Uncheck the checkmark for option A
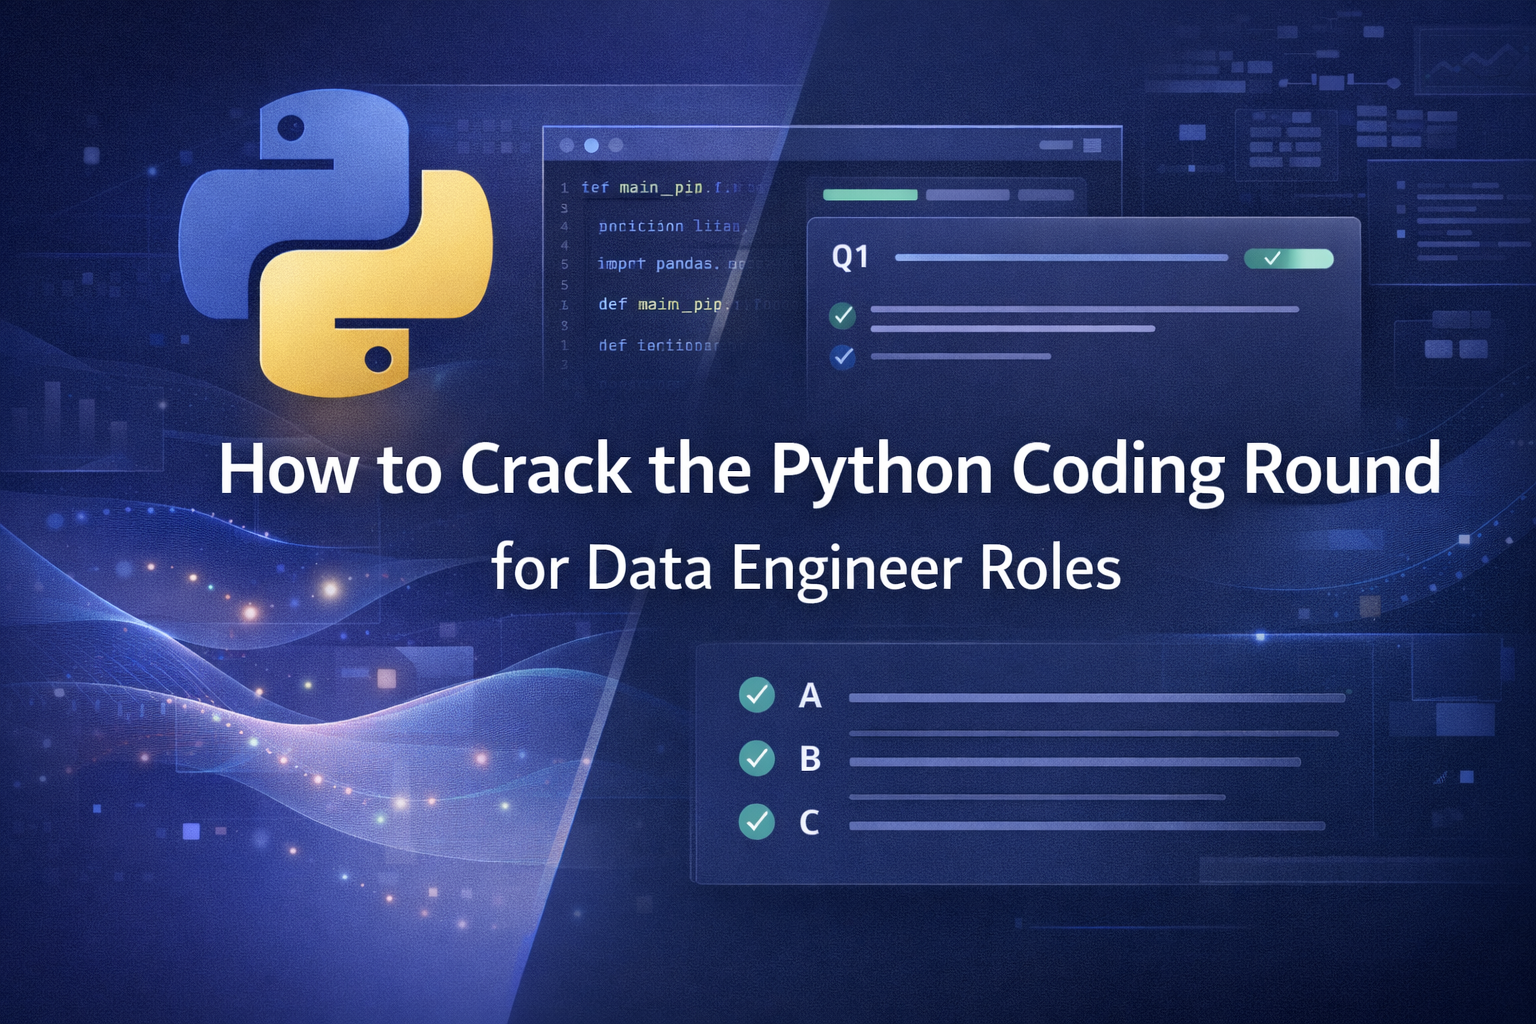This screenshot has width=1536, height=1024. coord(757,694)
